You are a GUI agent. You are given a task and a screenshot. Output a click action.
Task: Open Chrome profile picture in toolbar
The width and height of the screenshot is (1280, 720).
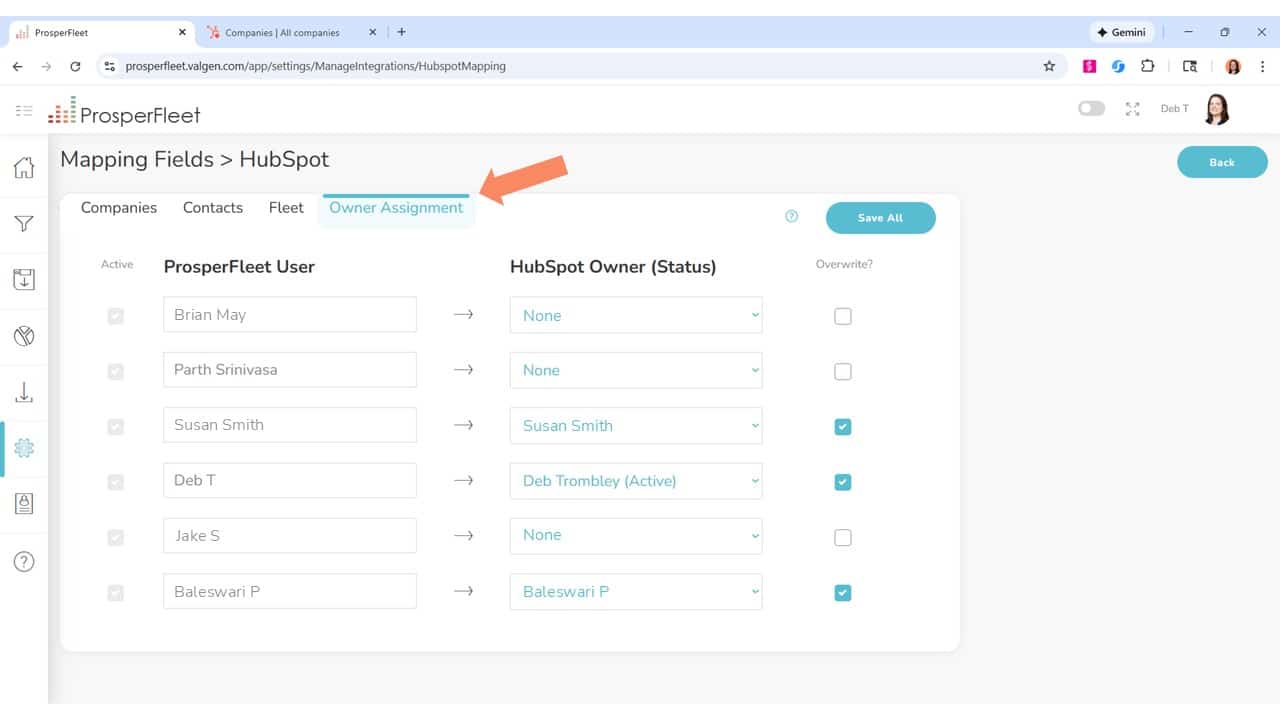click(x=1233, y=66)
